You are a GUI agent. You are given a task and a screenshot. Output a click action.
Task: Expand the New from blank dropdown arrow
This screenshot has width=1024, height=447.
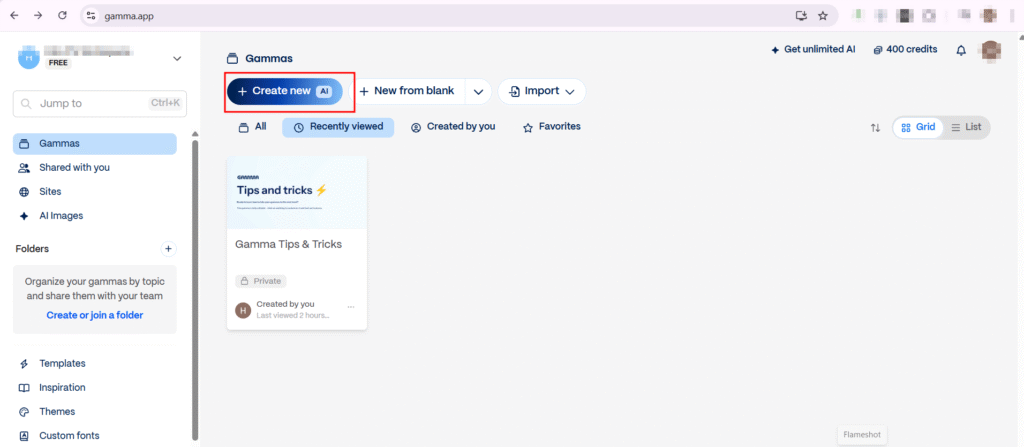click(479, 91)
